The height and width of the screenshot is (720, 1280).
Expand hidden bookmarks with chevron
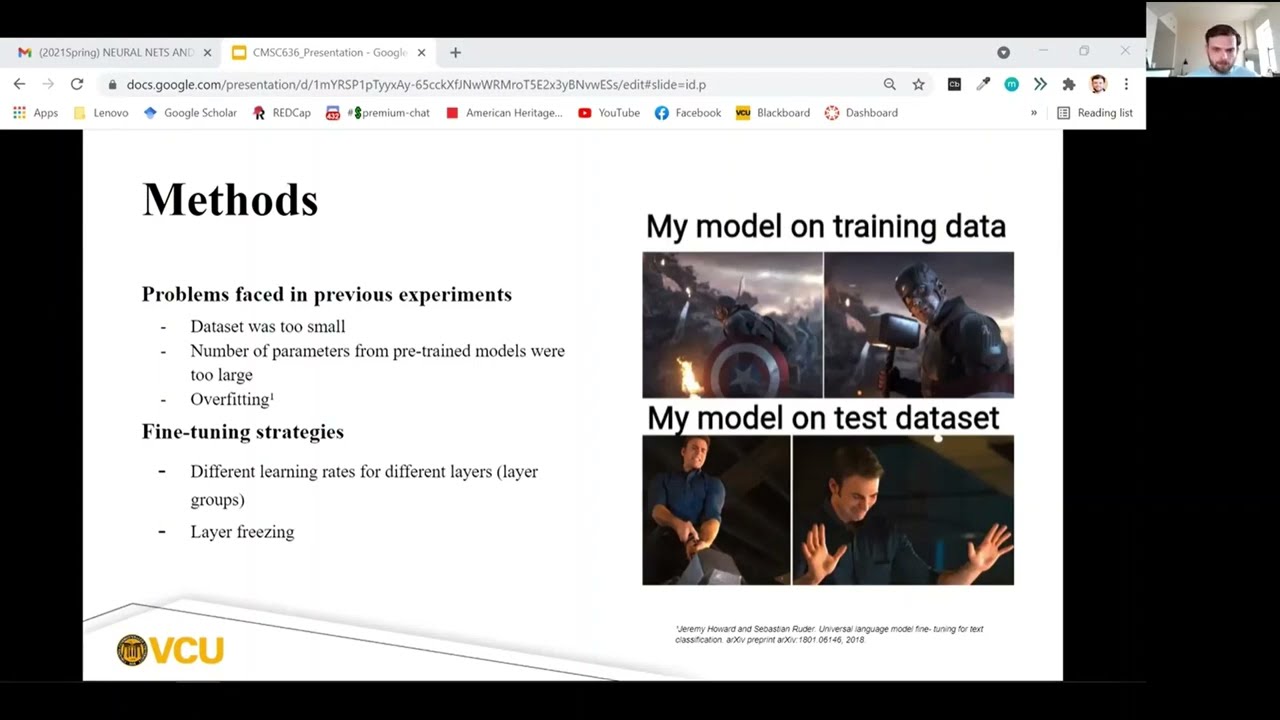(1034, 113)
